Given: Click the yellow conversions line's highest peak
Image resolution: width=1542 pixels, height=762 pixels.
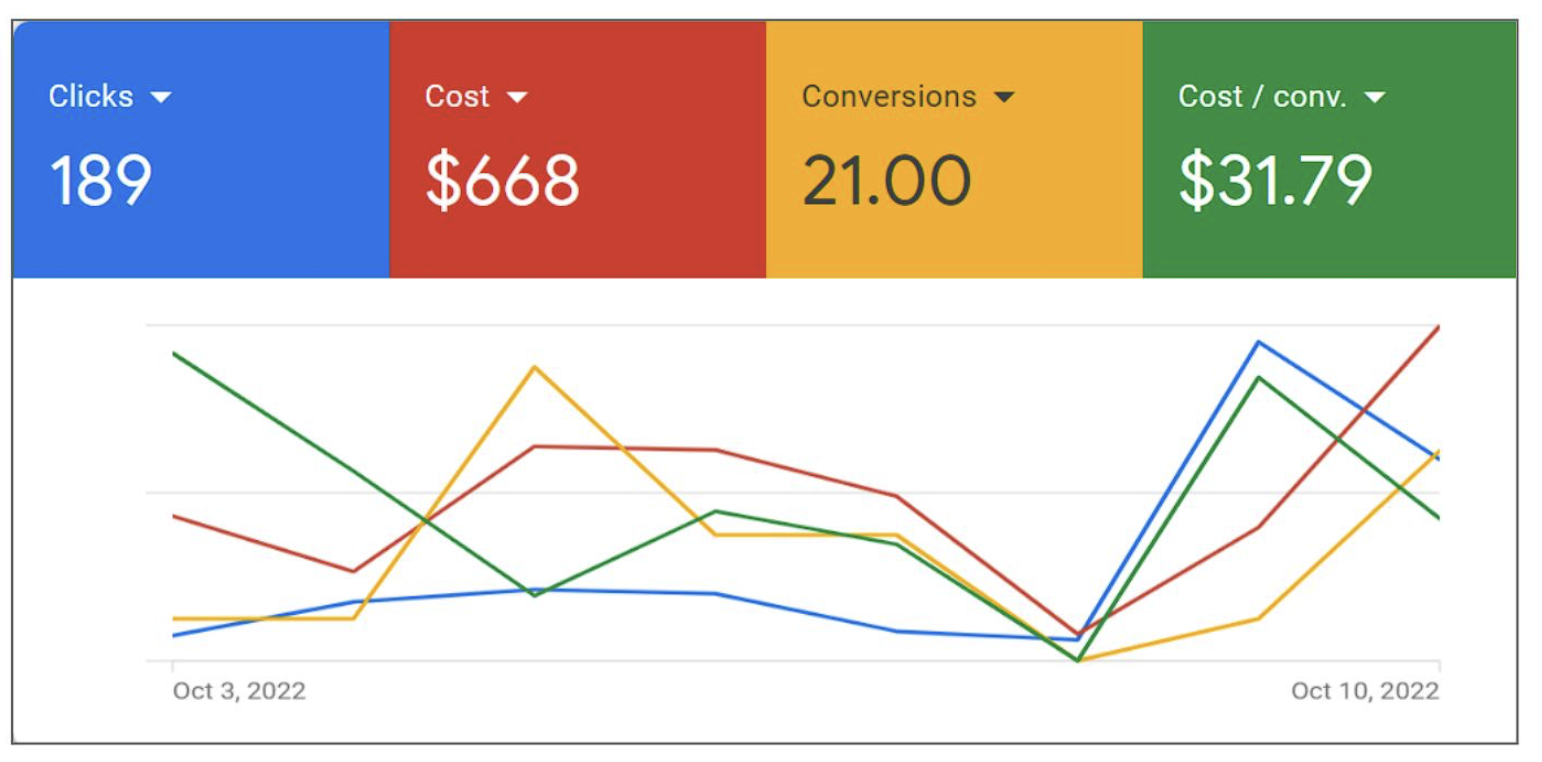Looking at the screenshot, I should click(535, 367).
